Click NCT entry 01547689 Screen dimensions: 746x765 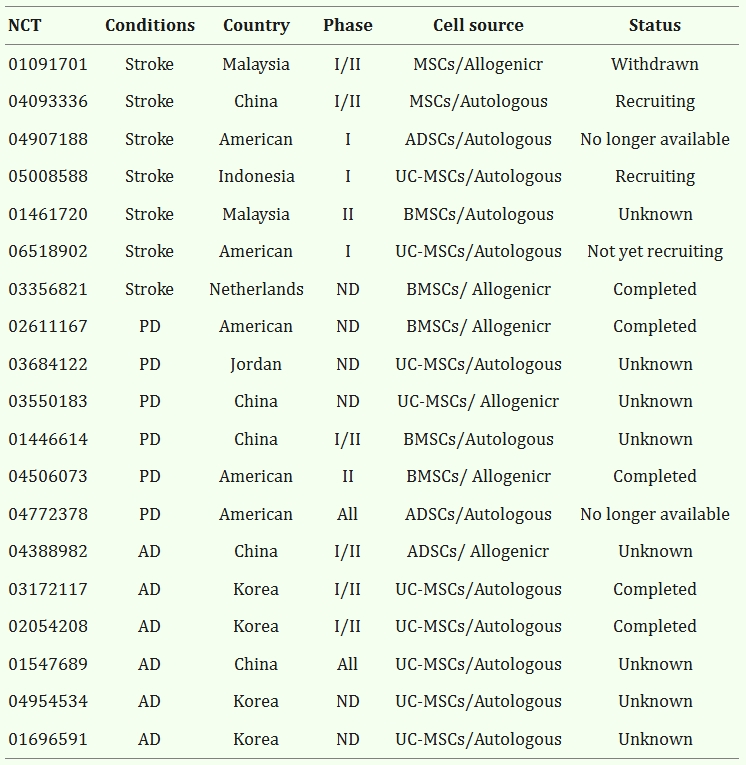(48, 664)
